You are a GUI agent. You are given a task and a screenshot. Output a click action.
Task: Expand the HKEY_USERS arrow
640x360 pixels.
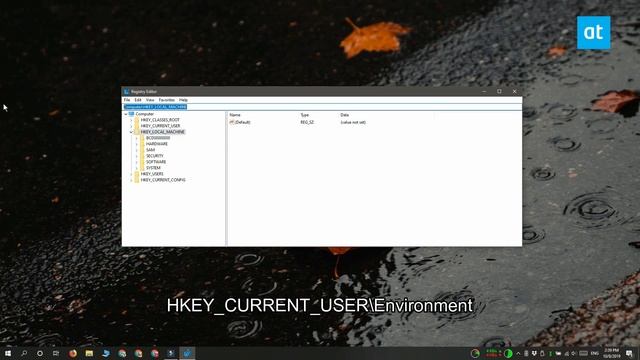pyautogui.click(x=131, y=174)
